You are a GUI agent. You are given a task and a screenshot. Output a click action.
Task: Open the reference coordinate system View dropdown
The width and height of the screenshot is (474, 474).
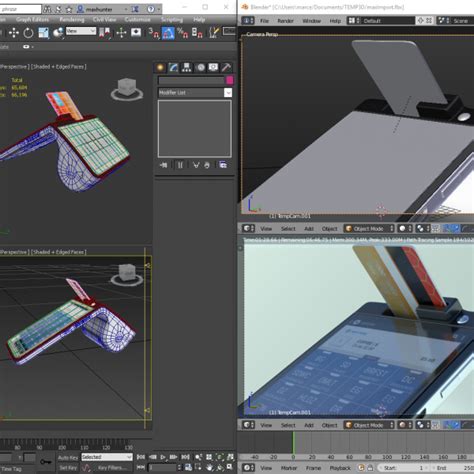81,31
